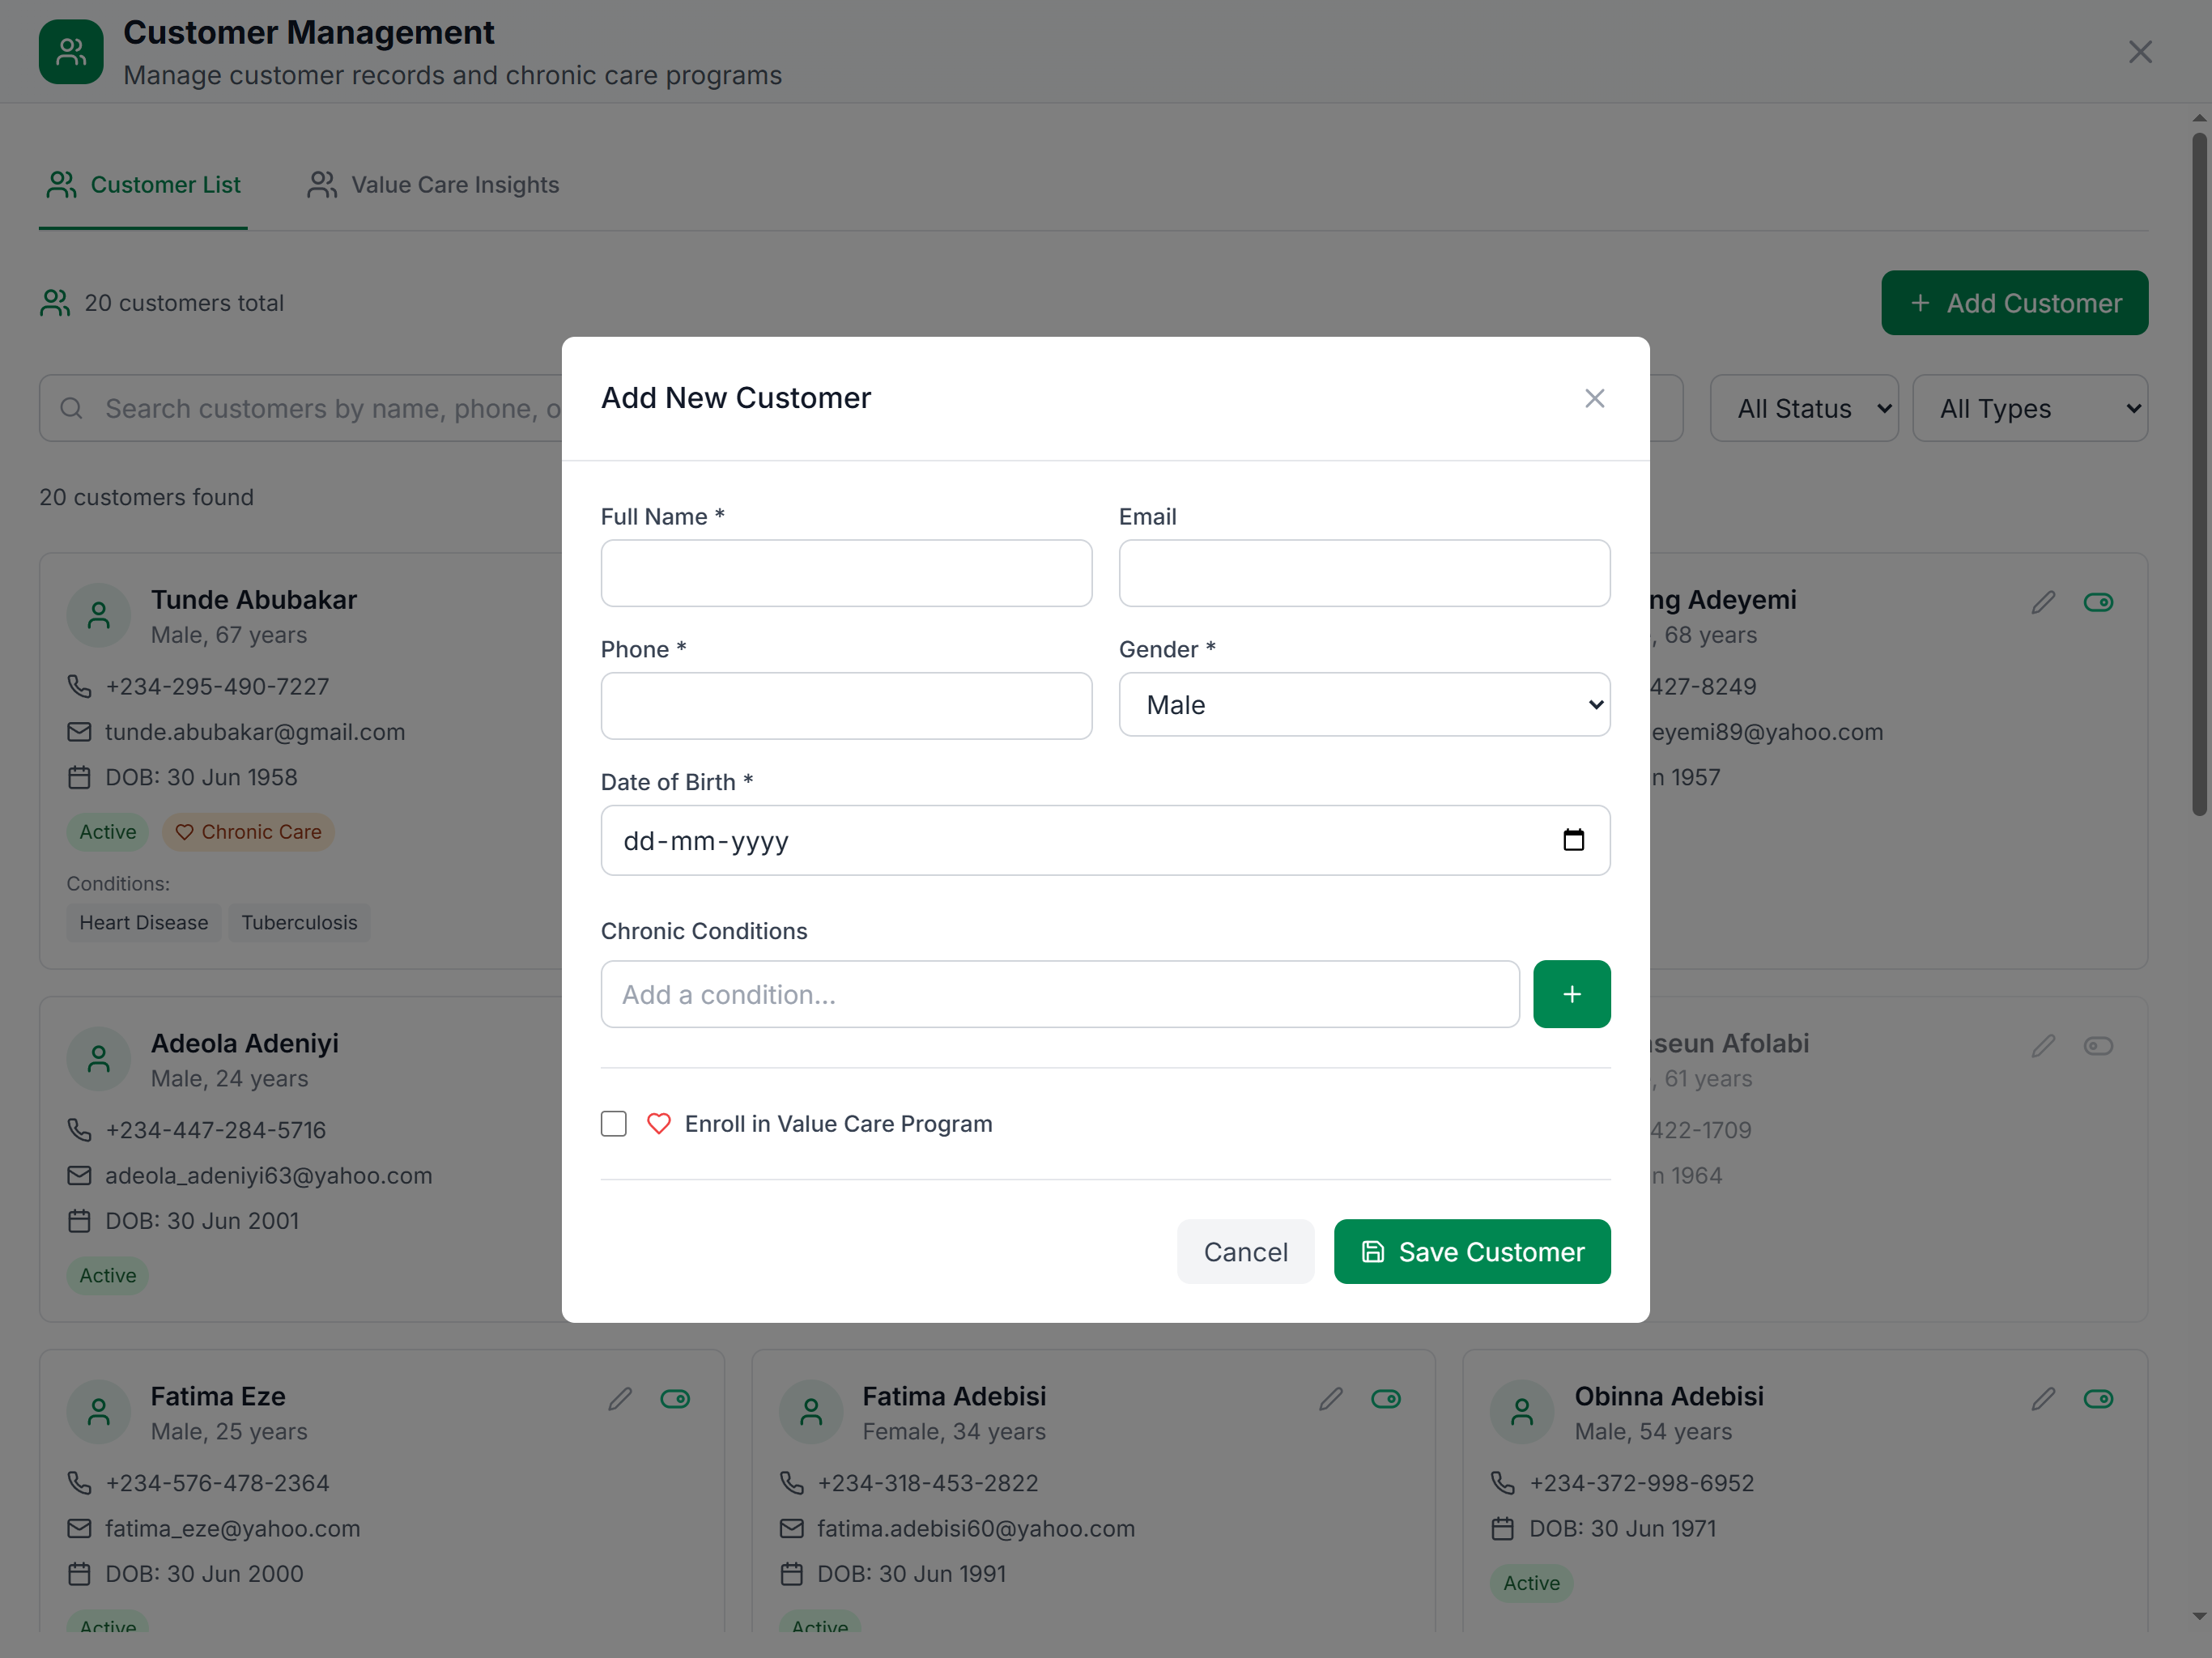This screenshot has width=2212, height=1658.
Task: Expand the All Types filter
Action: point(2029,408)
